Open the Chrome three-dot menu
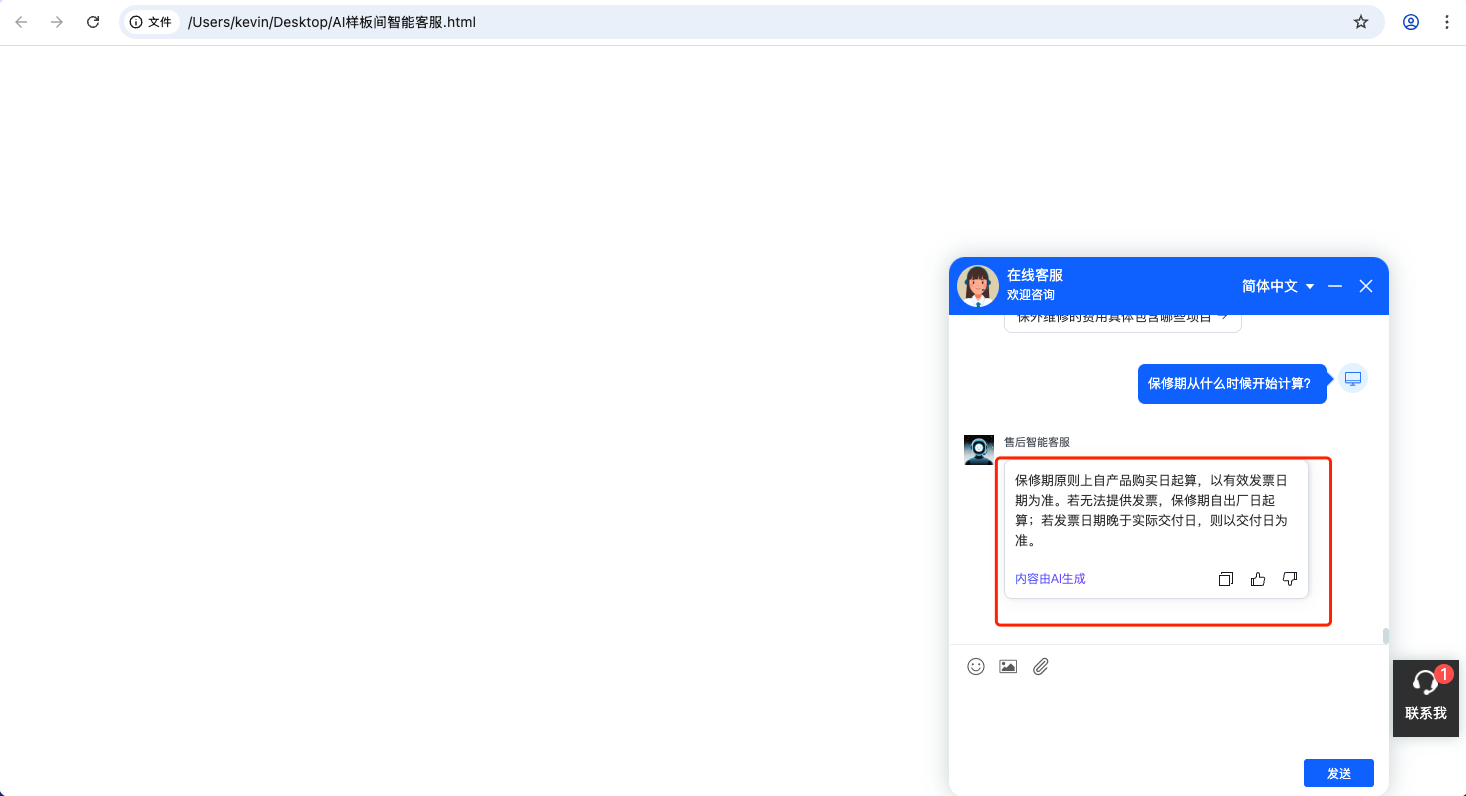1466x796 pixels. tap(1446, 22)
